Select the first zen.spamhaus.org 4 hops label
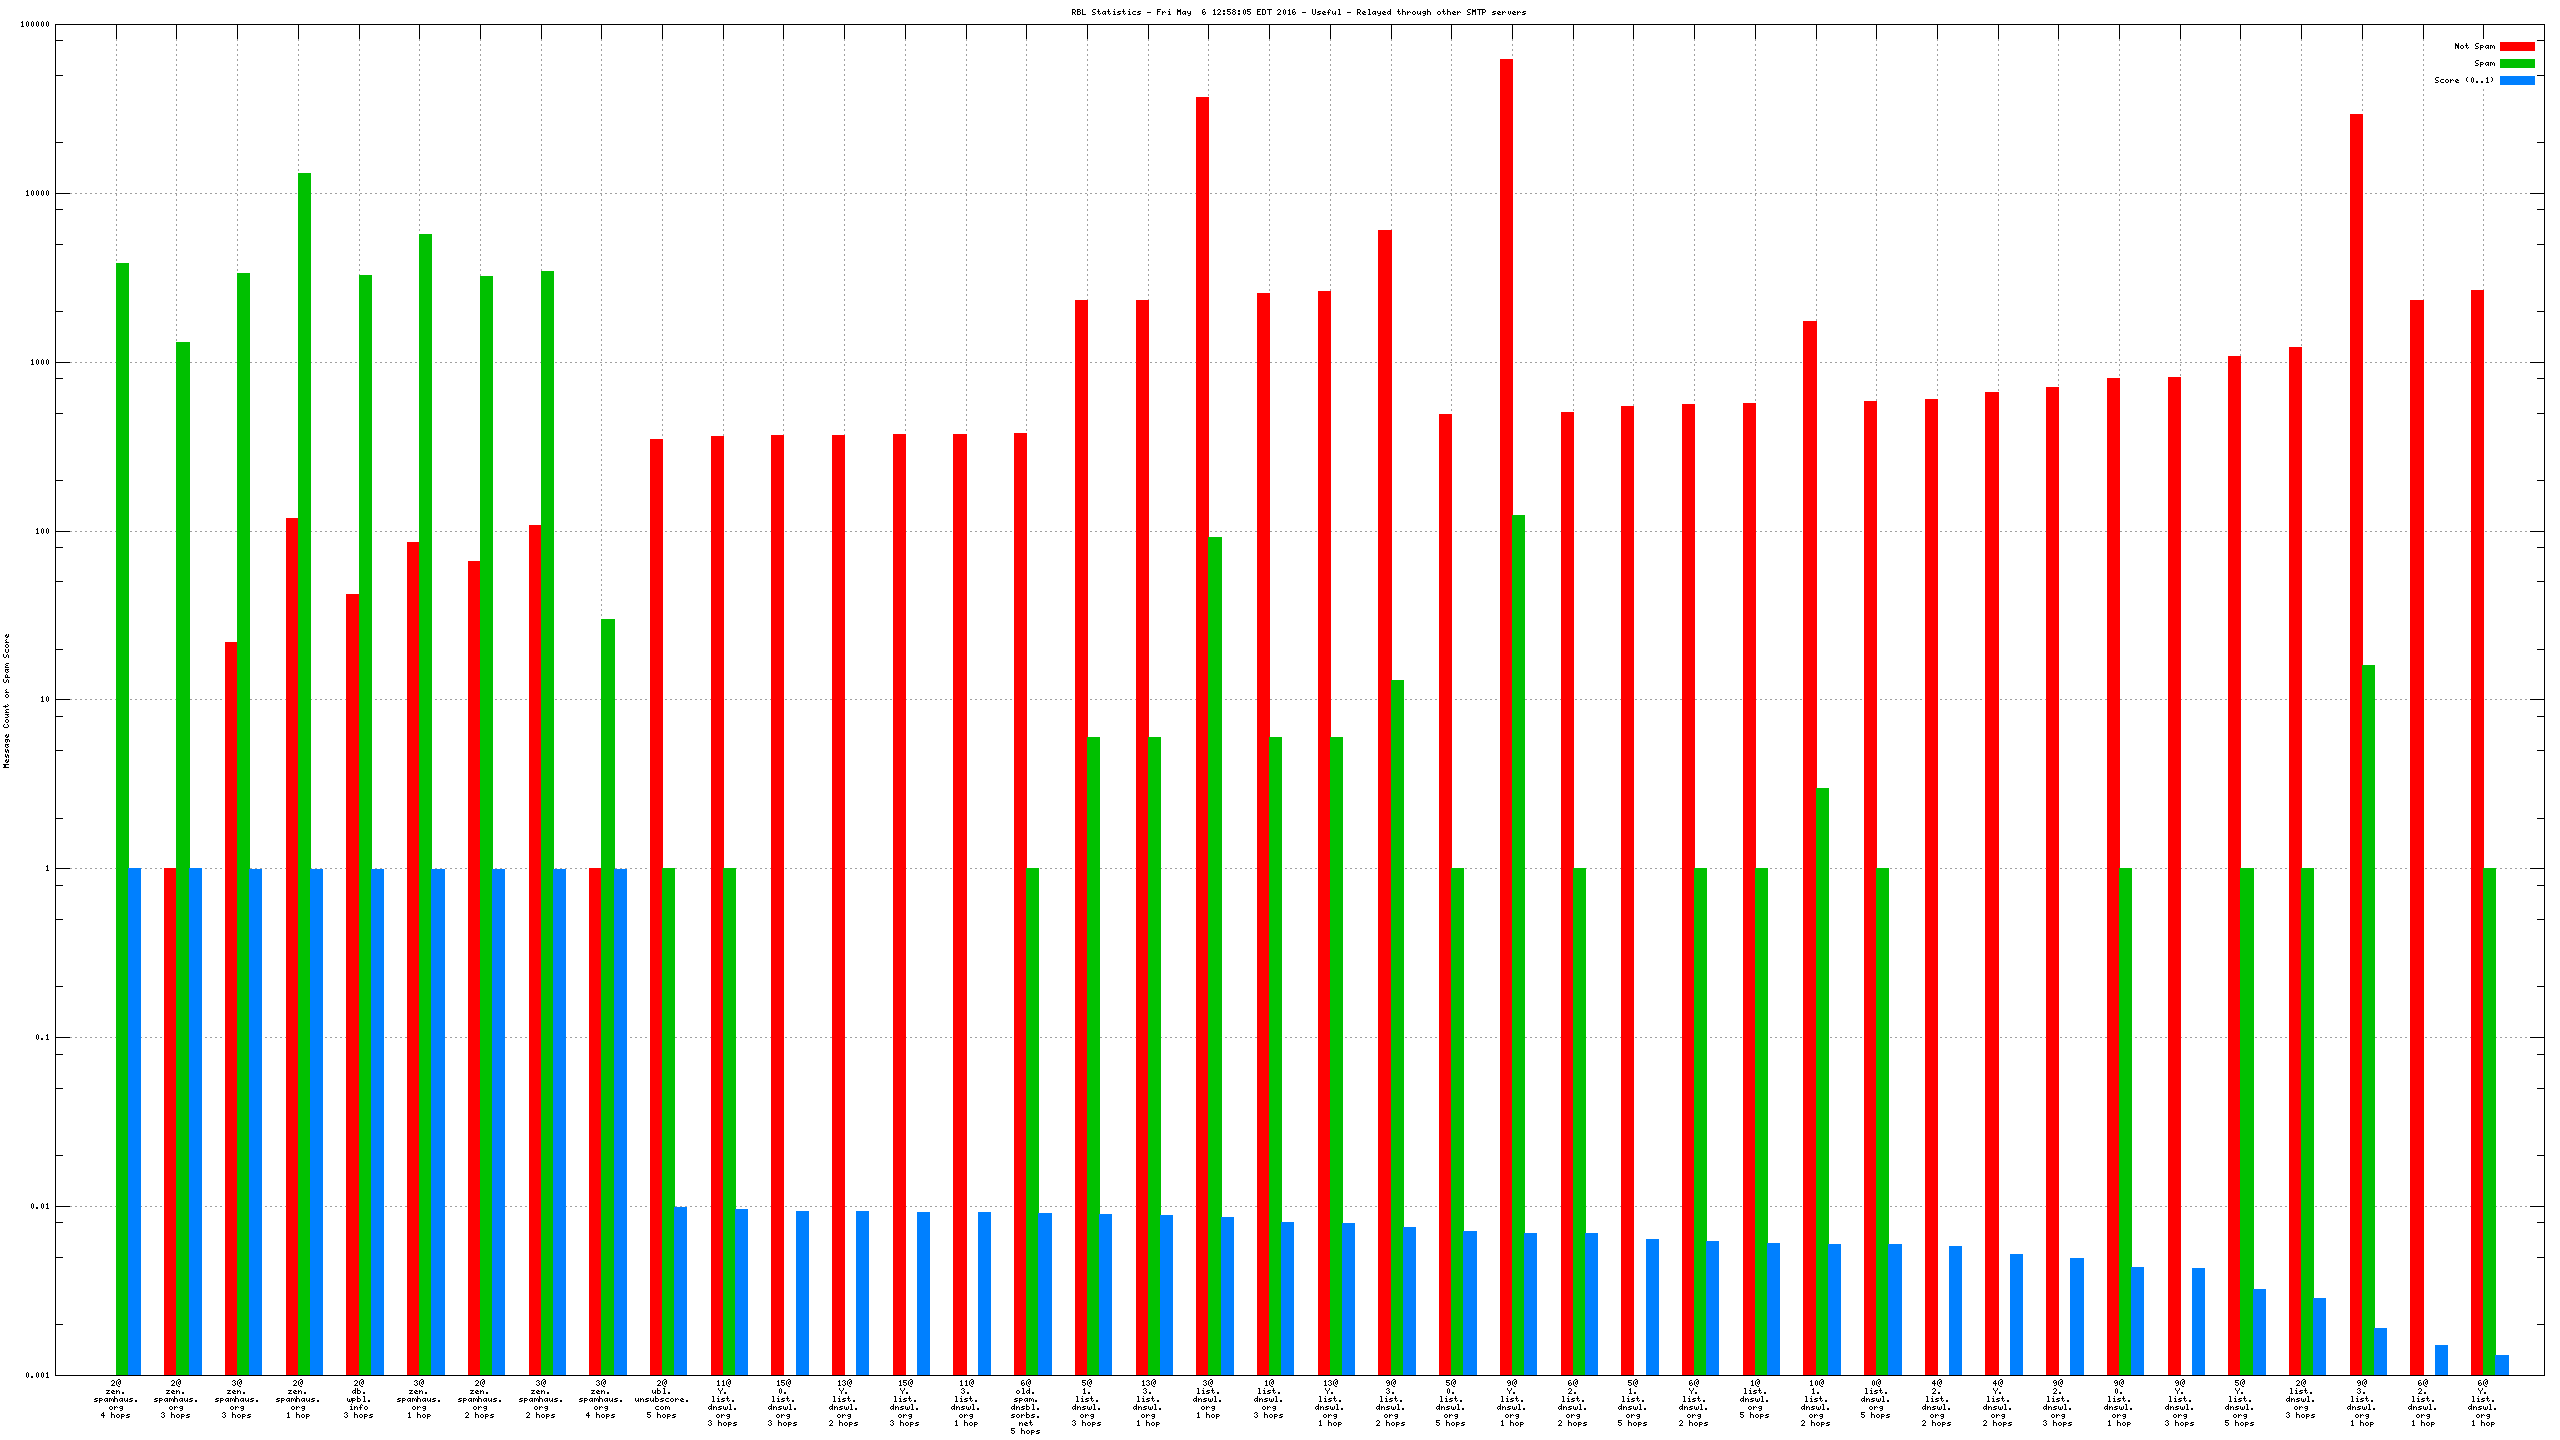Screen dimensions: 2560x1440 pos(116,1399)
